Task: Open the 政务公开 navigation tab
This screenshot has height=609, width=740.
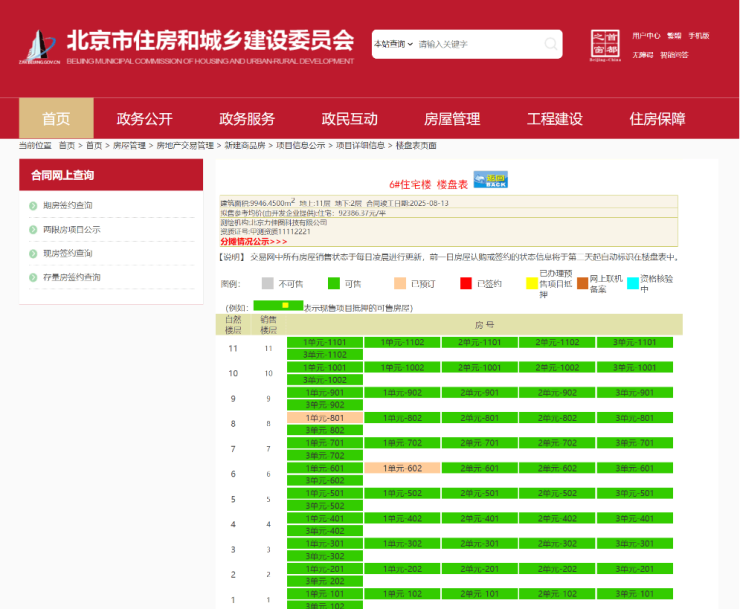Action: point(144,119)
